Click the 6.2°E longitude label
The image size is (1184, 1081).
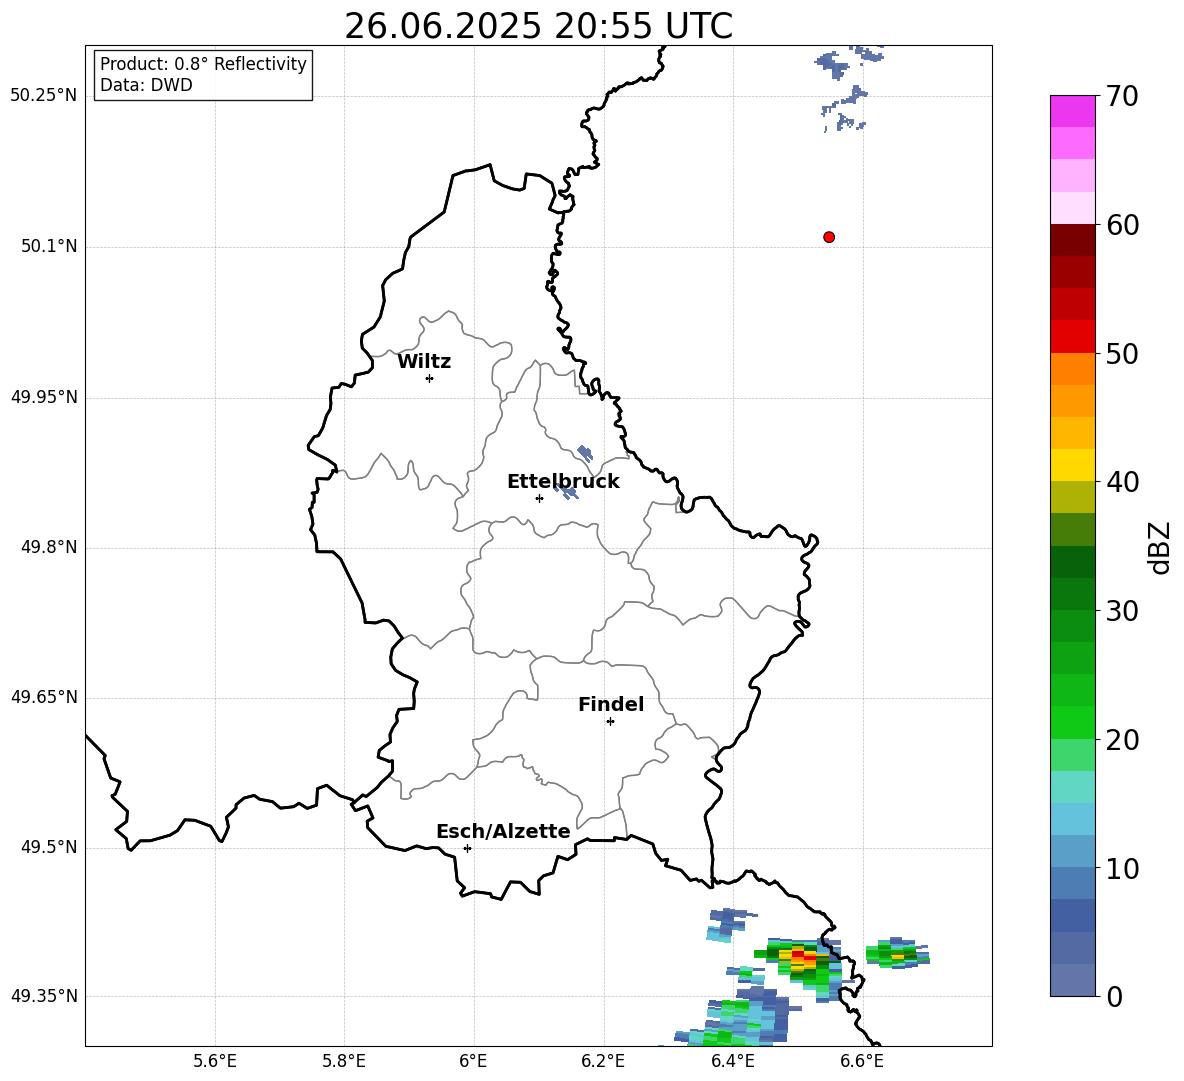(603, 1061)
